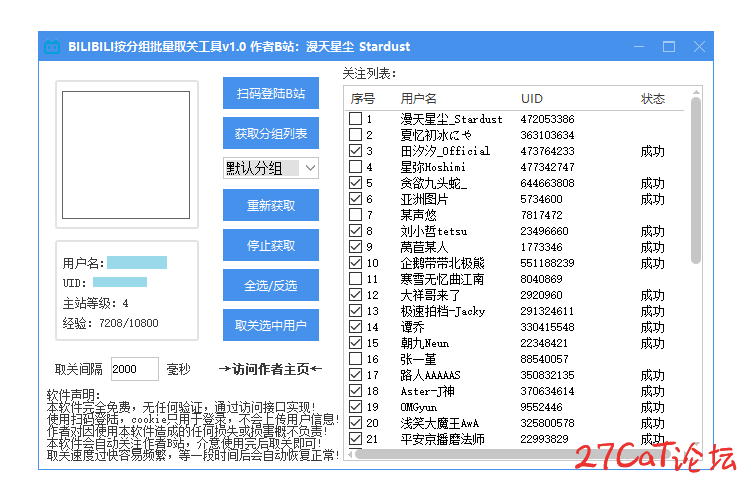Maximize the unfollow tool window
752x498 pixels.
click(669, 47)
